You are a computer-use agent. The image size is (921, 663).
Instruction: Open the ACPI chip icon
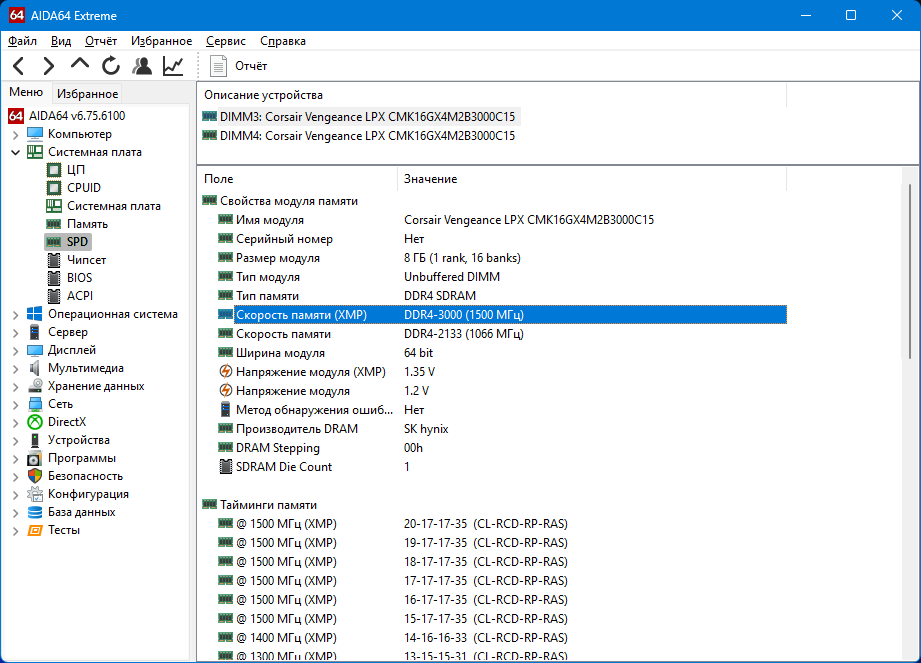[53, 296]
